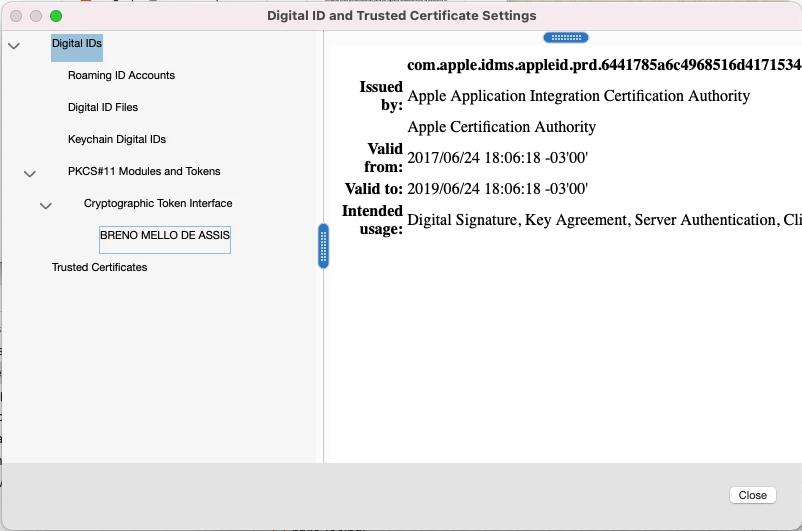This screenshot has width=802, height=531.
Task: Open Keychain Digital IDs
Action: coord(117,139)
